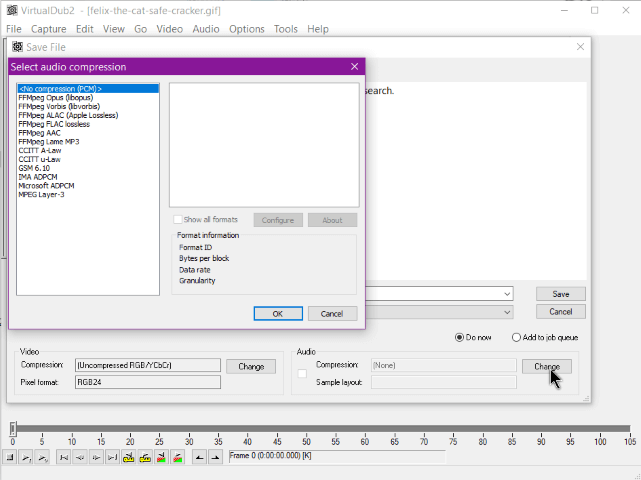Click the Frame 0 position text box
Viewport: 641px width, 480px height.
click(337, 456)
